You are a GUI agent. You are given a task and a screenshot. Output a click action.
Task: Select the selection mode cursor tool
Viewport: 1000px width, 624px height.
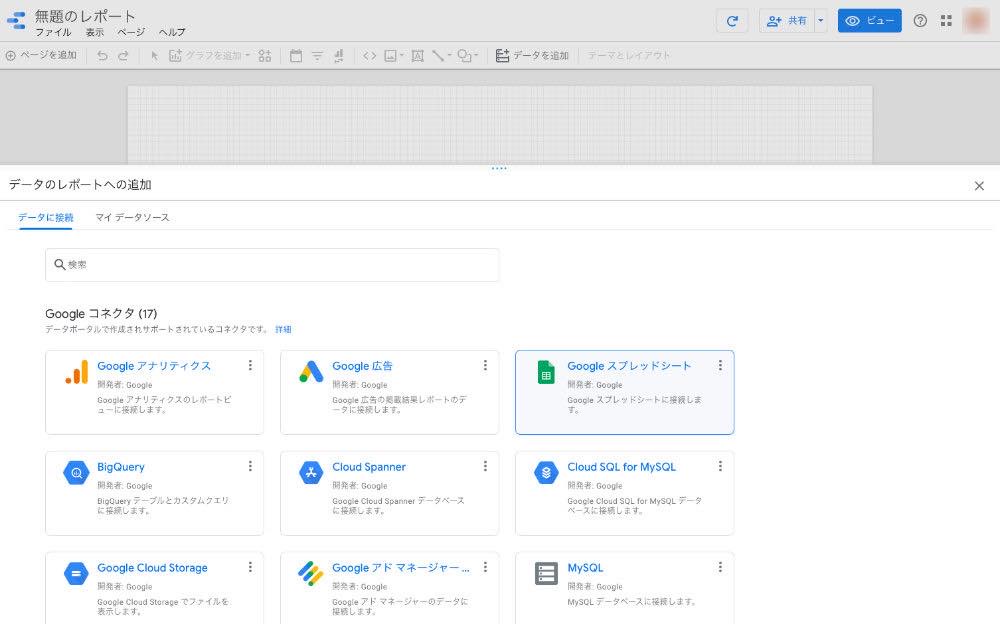pos(154,56)
